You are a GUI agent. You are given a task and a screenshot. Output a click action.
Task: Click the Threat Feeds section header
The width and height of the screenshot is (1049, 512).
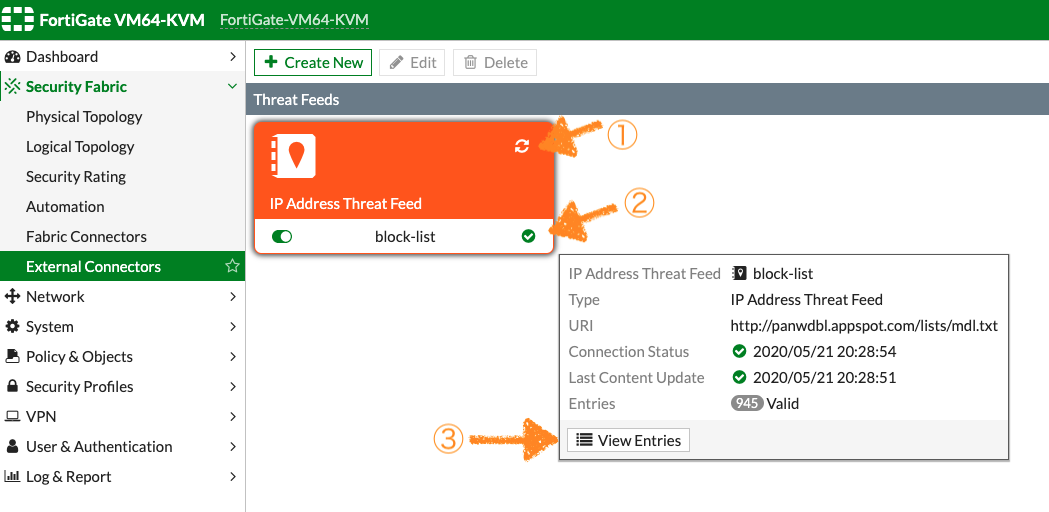point(647,100)
